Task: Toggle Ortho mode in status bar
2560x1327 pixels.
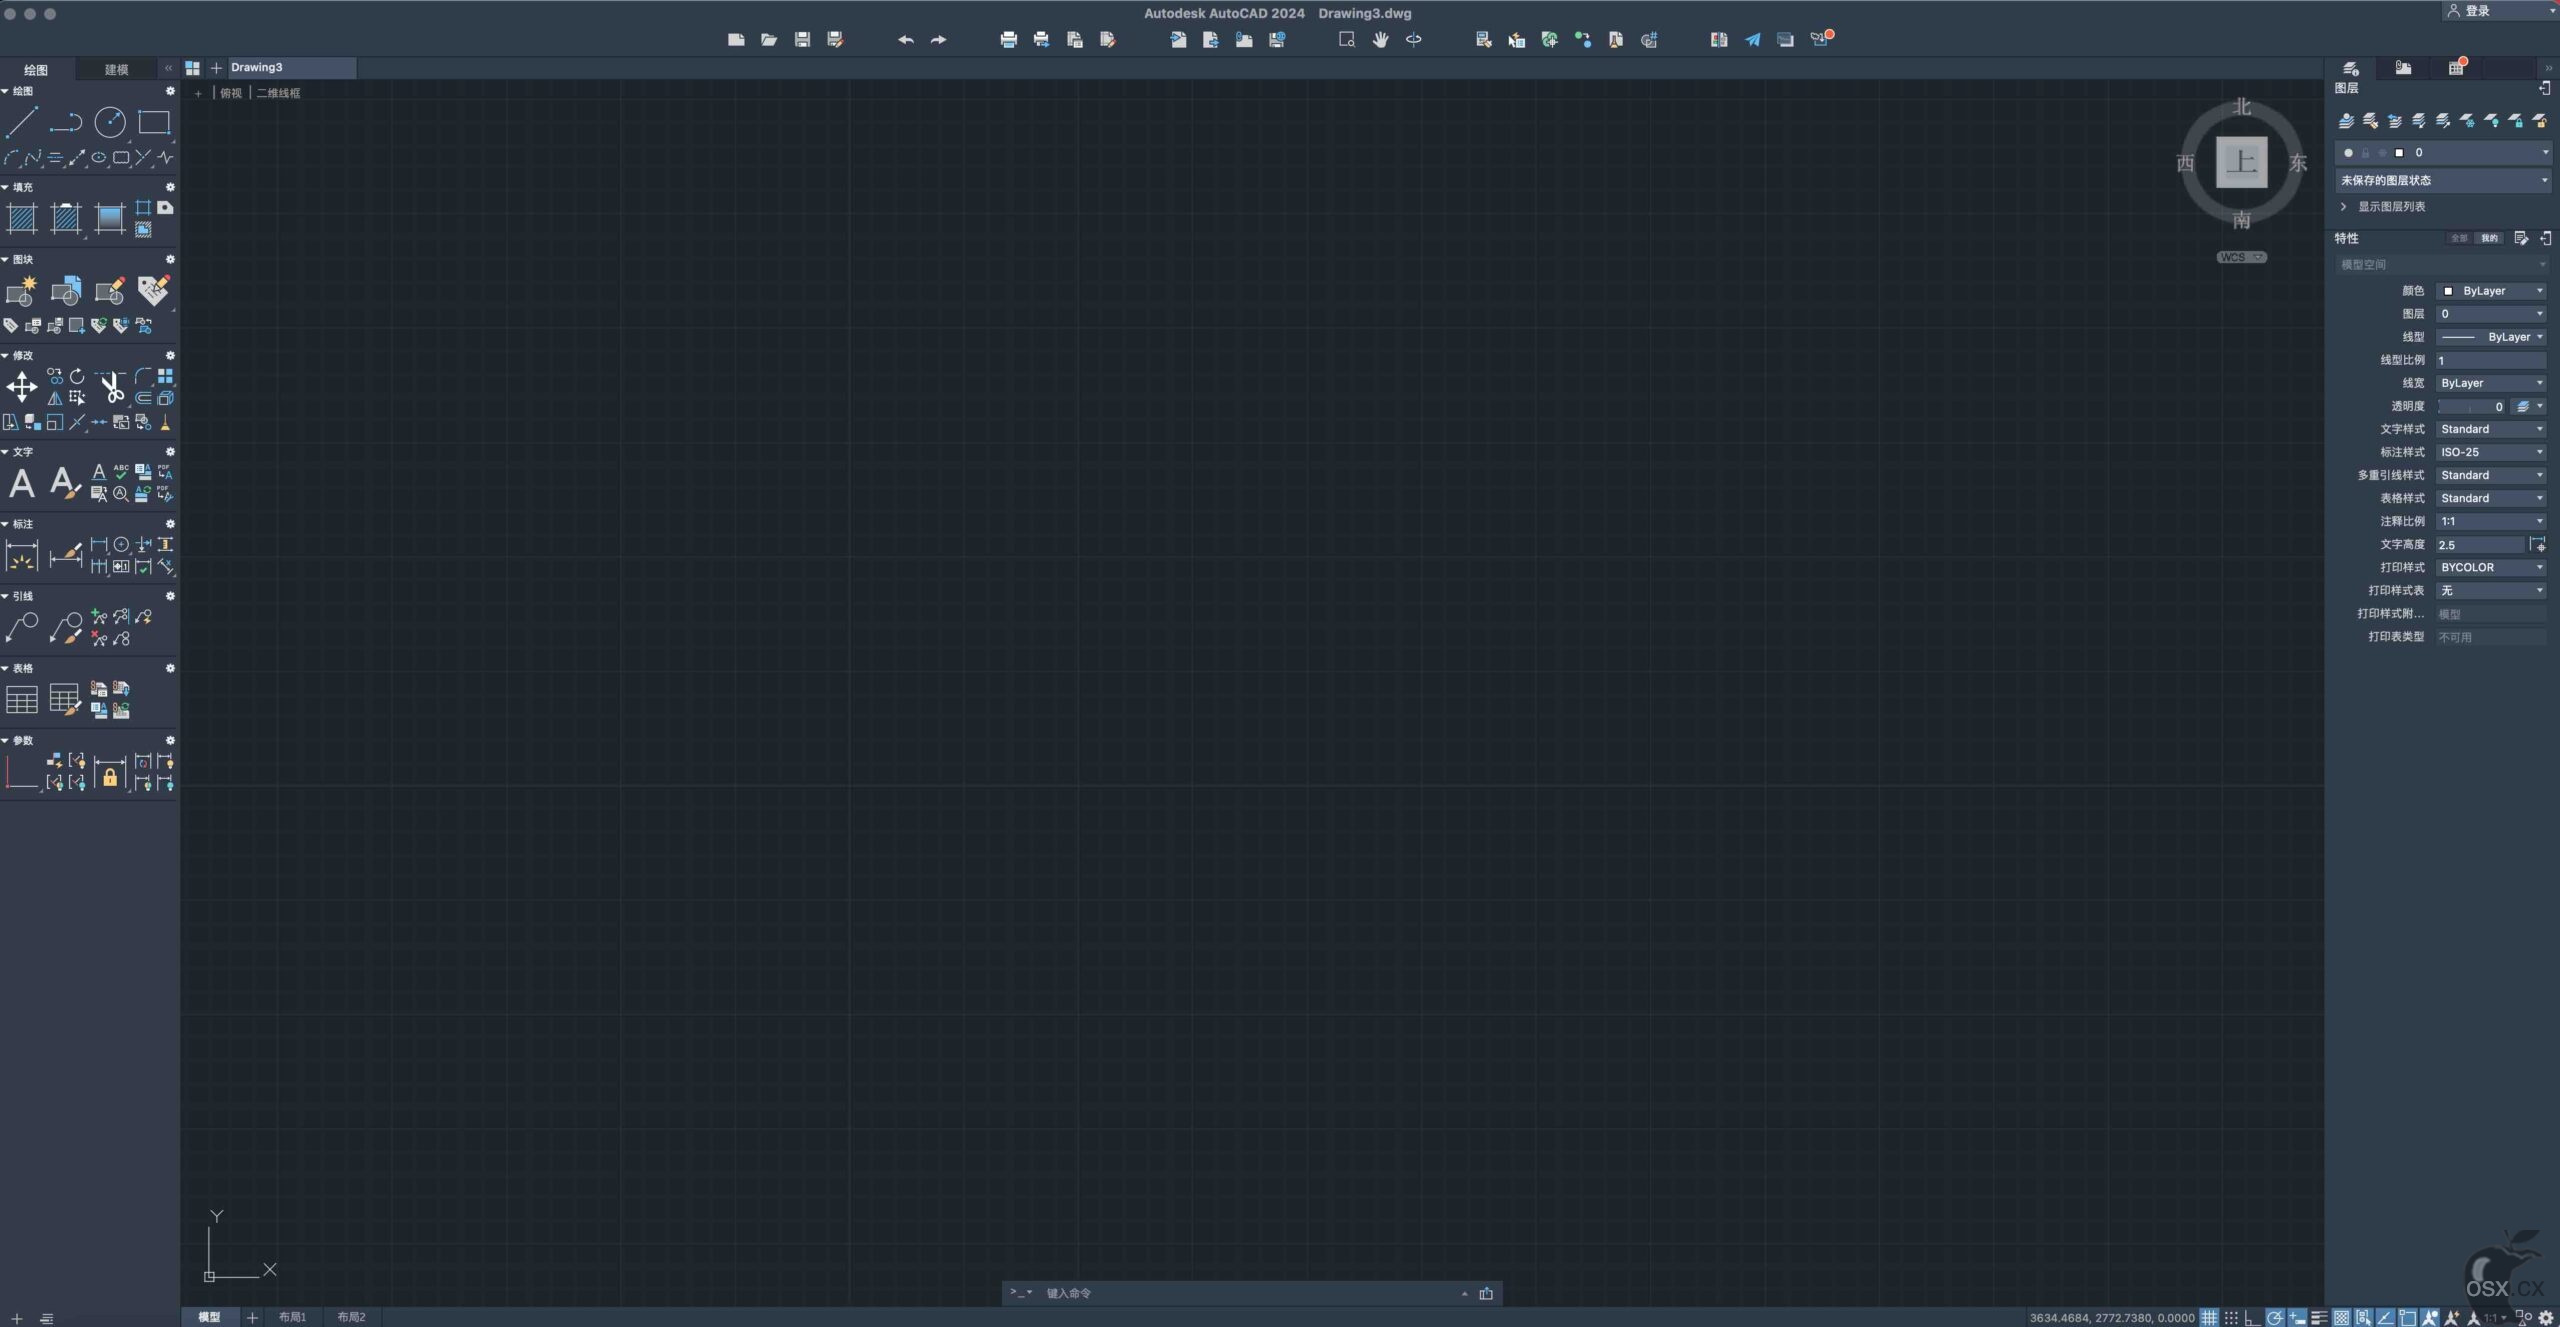Action: tap(2252, 1318)
